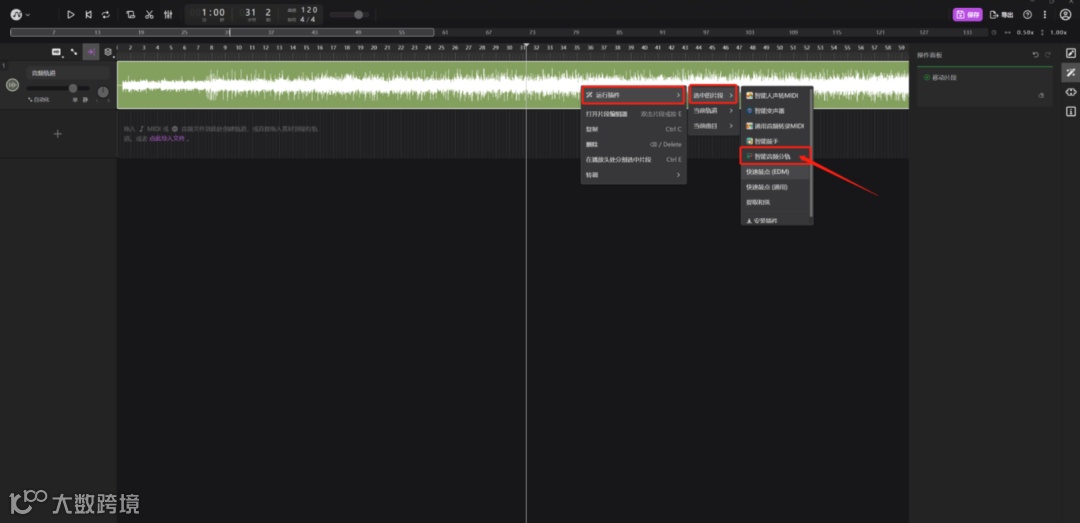
Task: Select the green audio clip waveform
Action: 512,85
